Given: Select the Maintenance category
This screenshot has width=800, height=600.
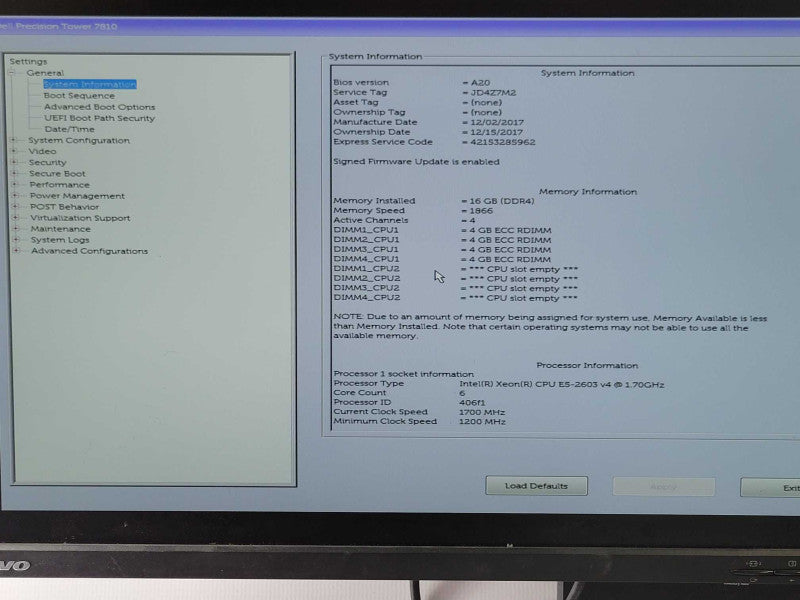Looking at the screenshot, I should click(60, 229).
